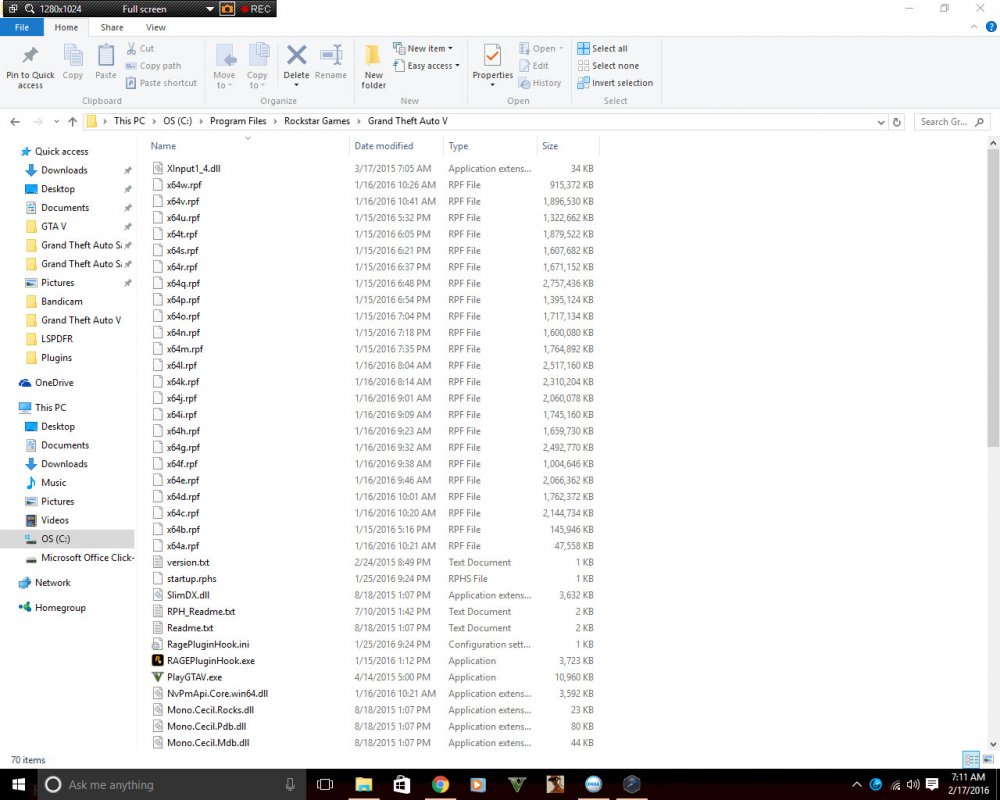Switch to details view layout button
Viewport: 1000px width, 800px height.
(971, 760)
